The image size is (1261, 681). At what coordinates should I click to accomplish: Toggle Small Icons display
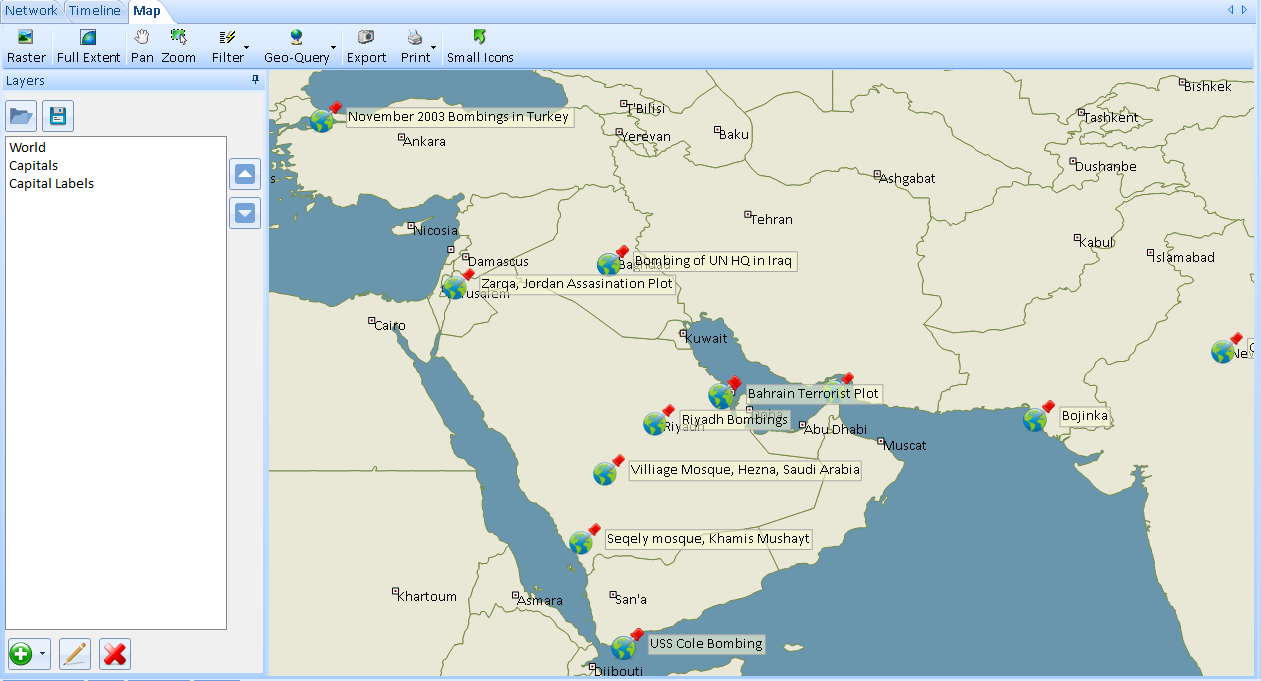click(x=480, y=46)
